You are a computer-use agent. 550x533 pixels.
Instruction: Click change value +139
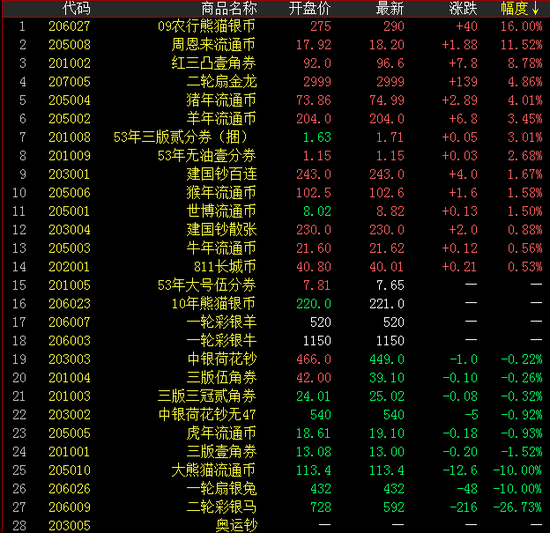tap(463, 82)
